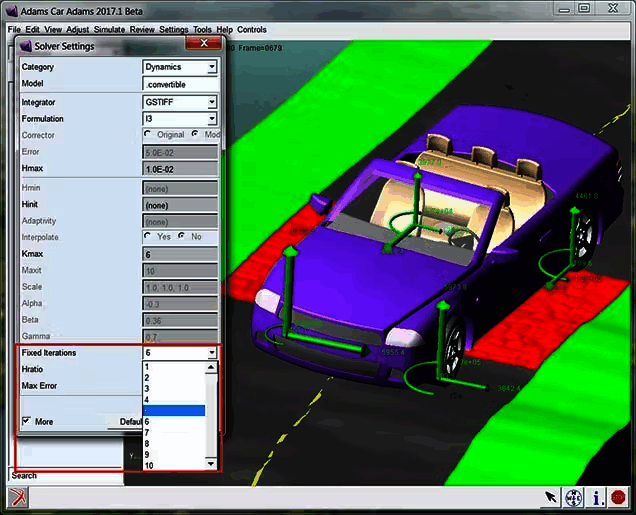636x515 pixels.
Task: Click the Solver Settings dialog title icon
Action: (x=25, y=46)
